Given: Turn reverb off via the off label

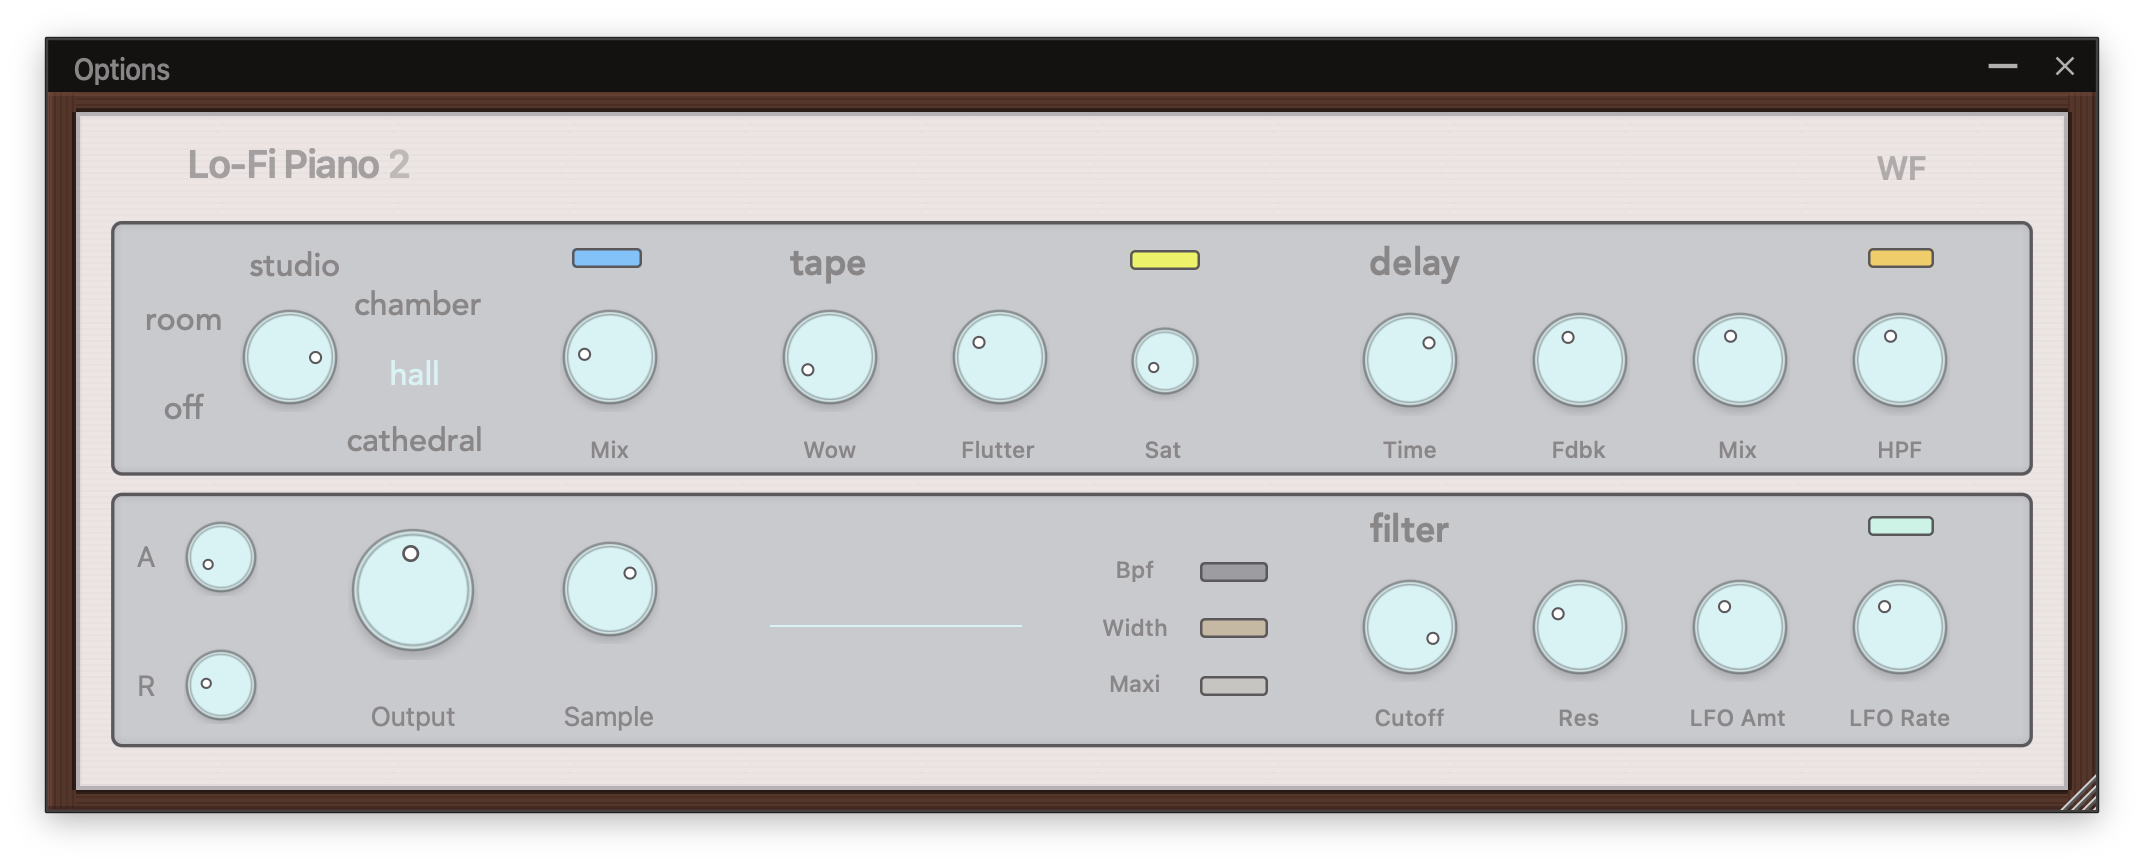Looking at the screenshot, I should click(184, 408).
